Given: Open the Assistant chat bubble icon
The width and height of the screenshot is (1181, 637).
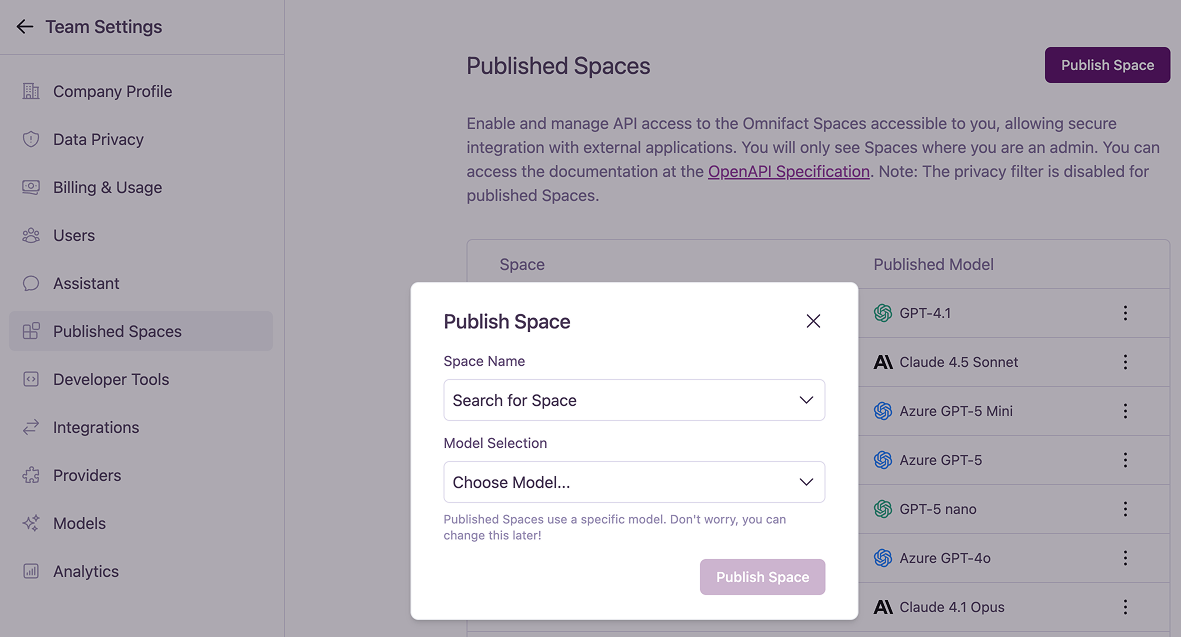Looking at the screenshot, I should point(31,283).
